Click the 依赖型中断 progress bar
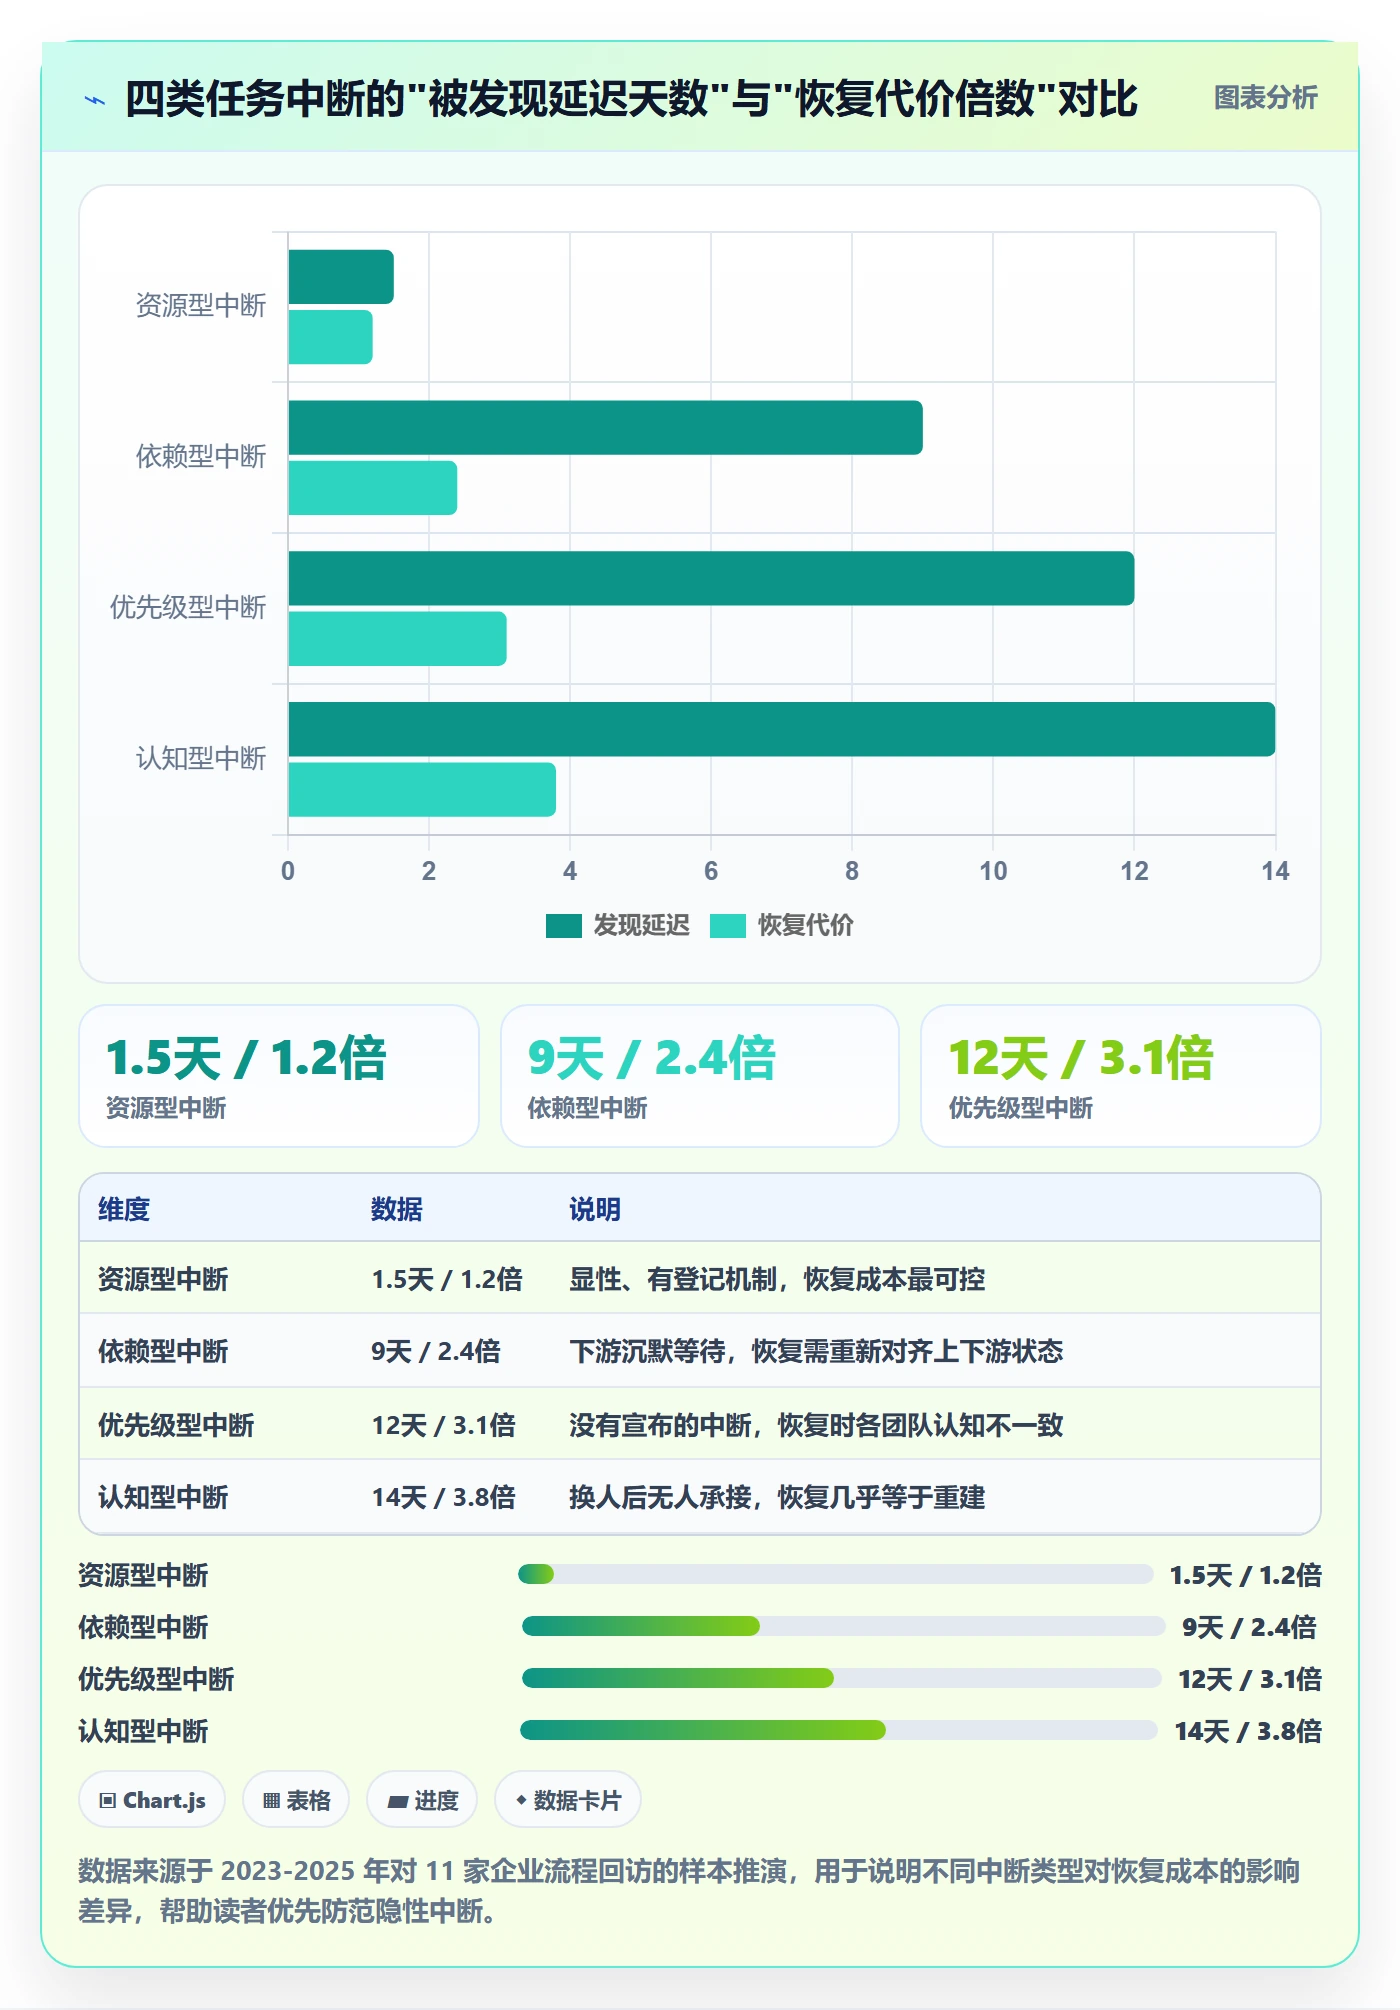Viewport: 1400px width, 2010px height. (x=843, y=1627)
